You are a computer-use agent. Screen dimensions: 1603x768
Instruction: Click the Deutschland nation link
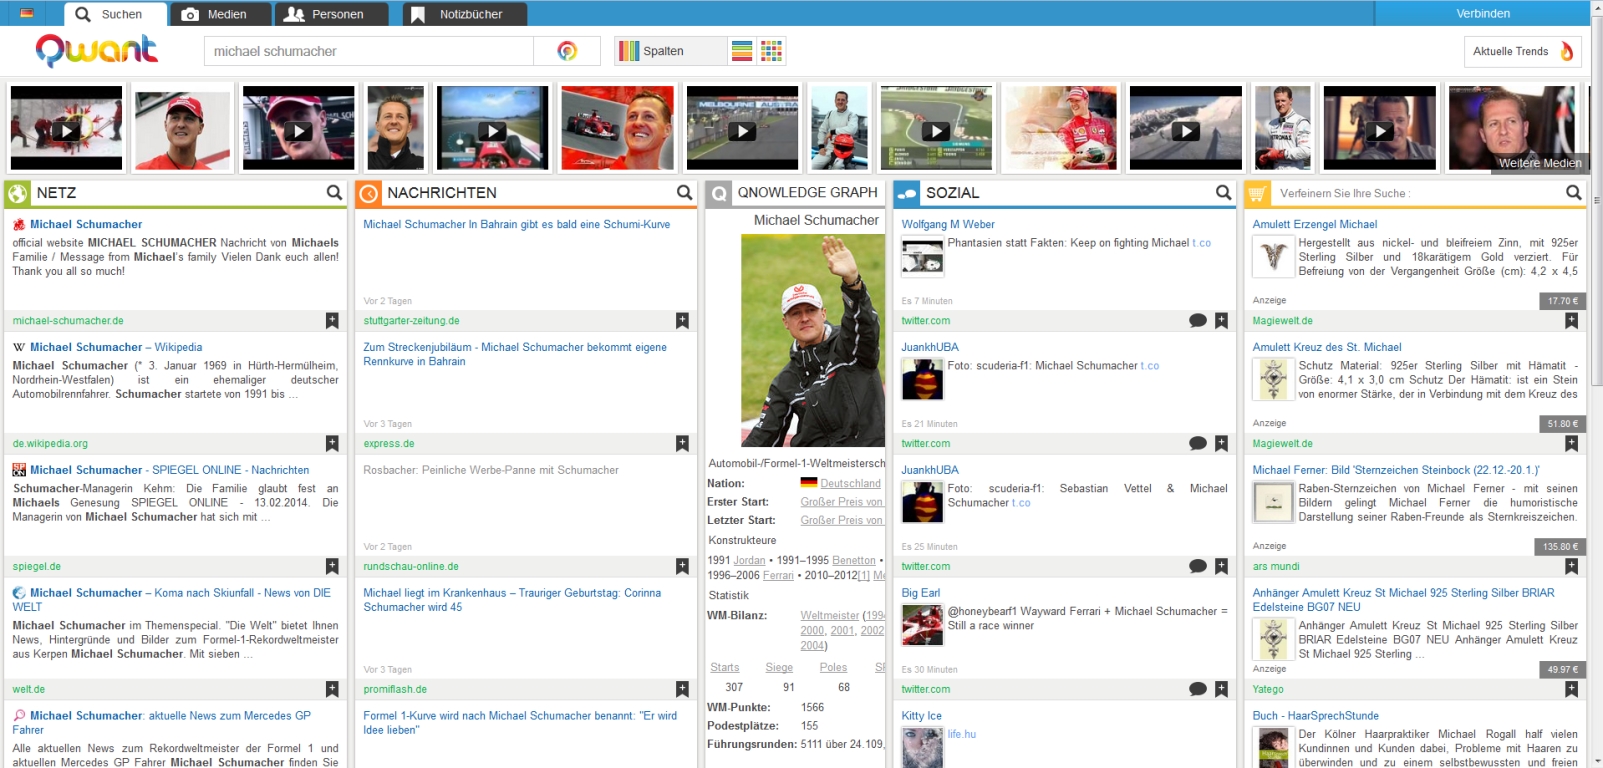[x=850, y=483]
